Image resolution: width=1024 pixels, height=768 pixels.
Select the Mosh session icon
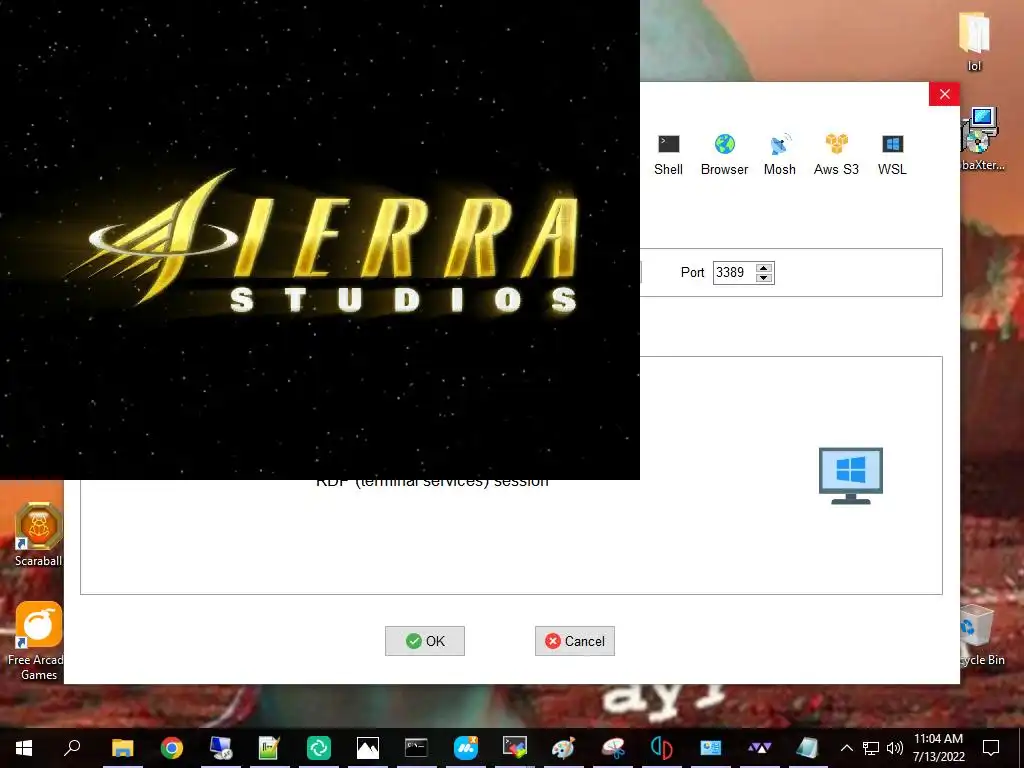coord(780,155)
